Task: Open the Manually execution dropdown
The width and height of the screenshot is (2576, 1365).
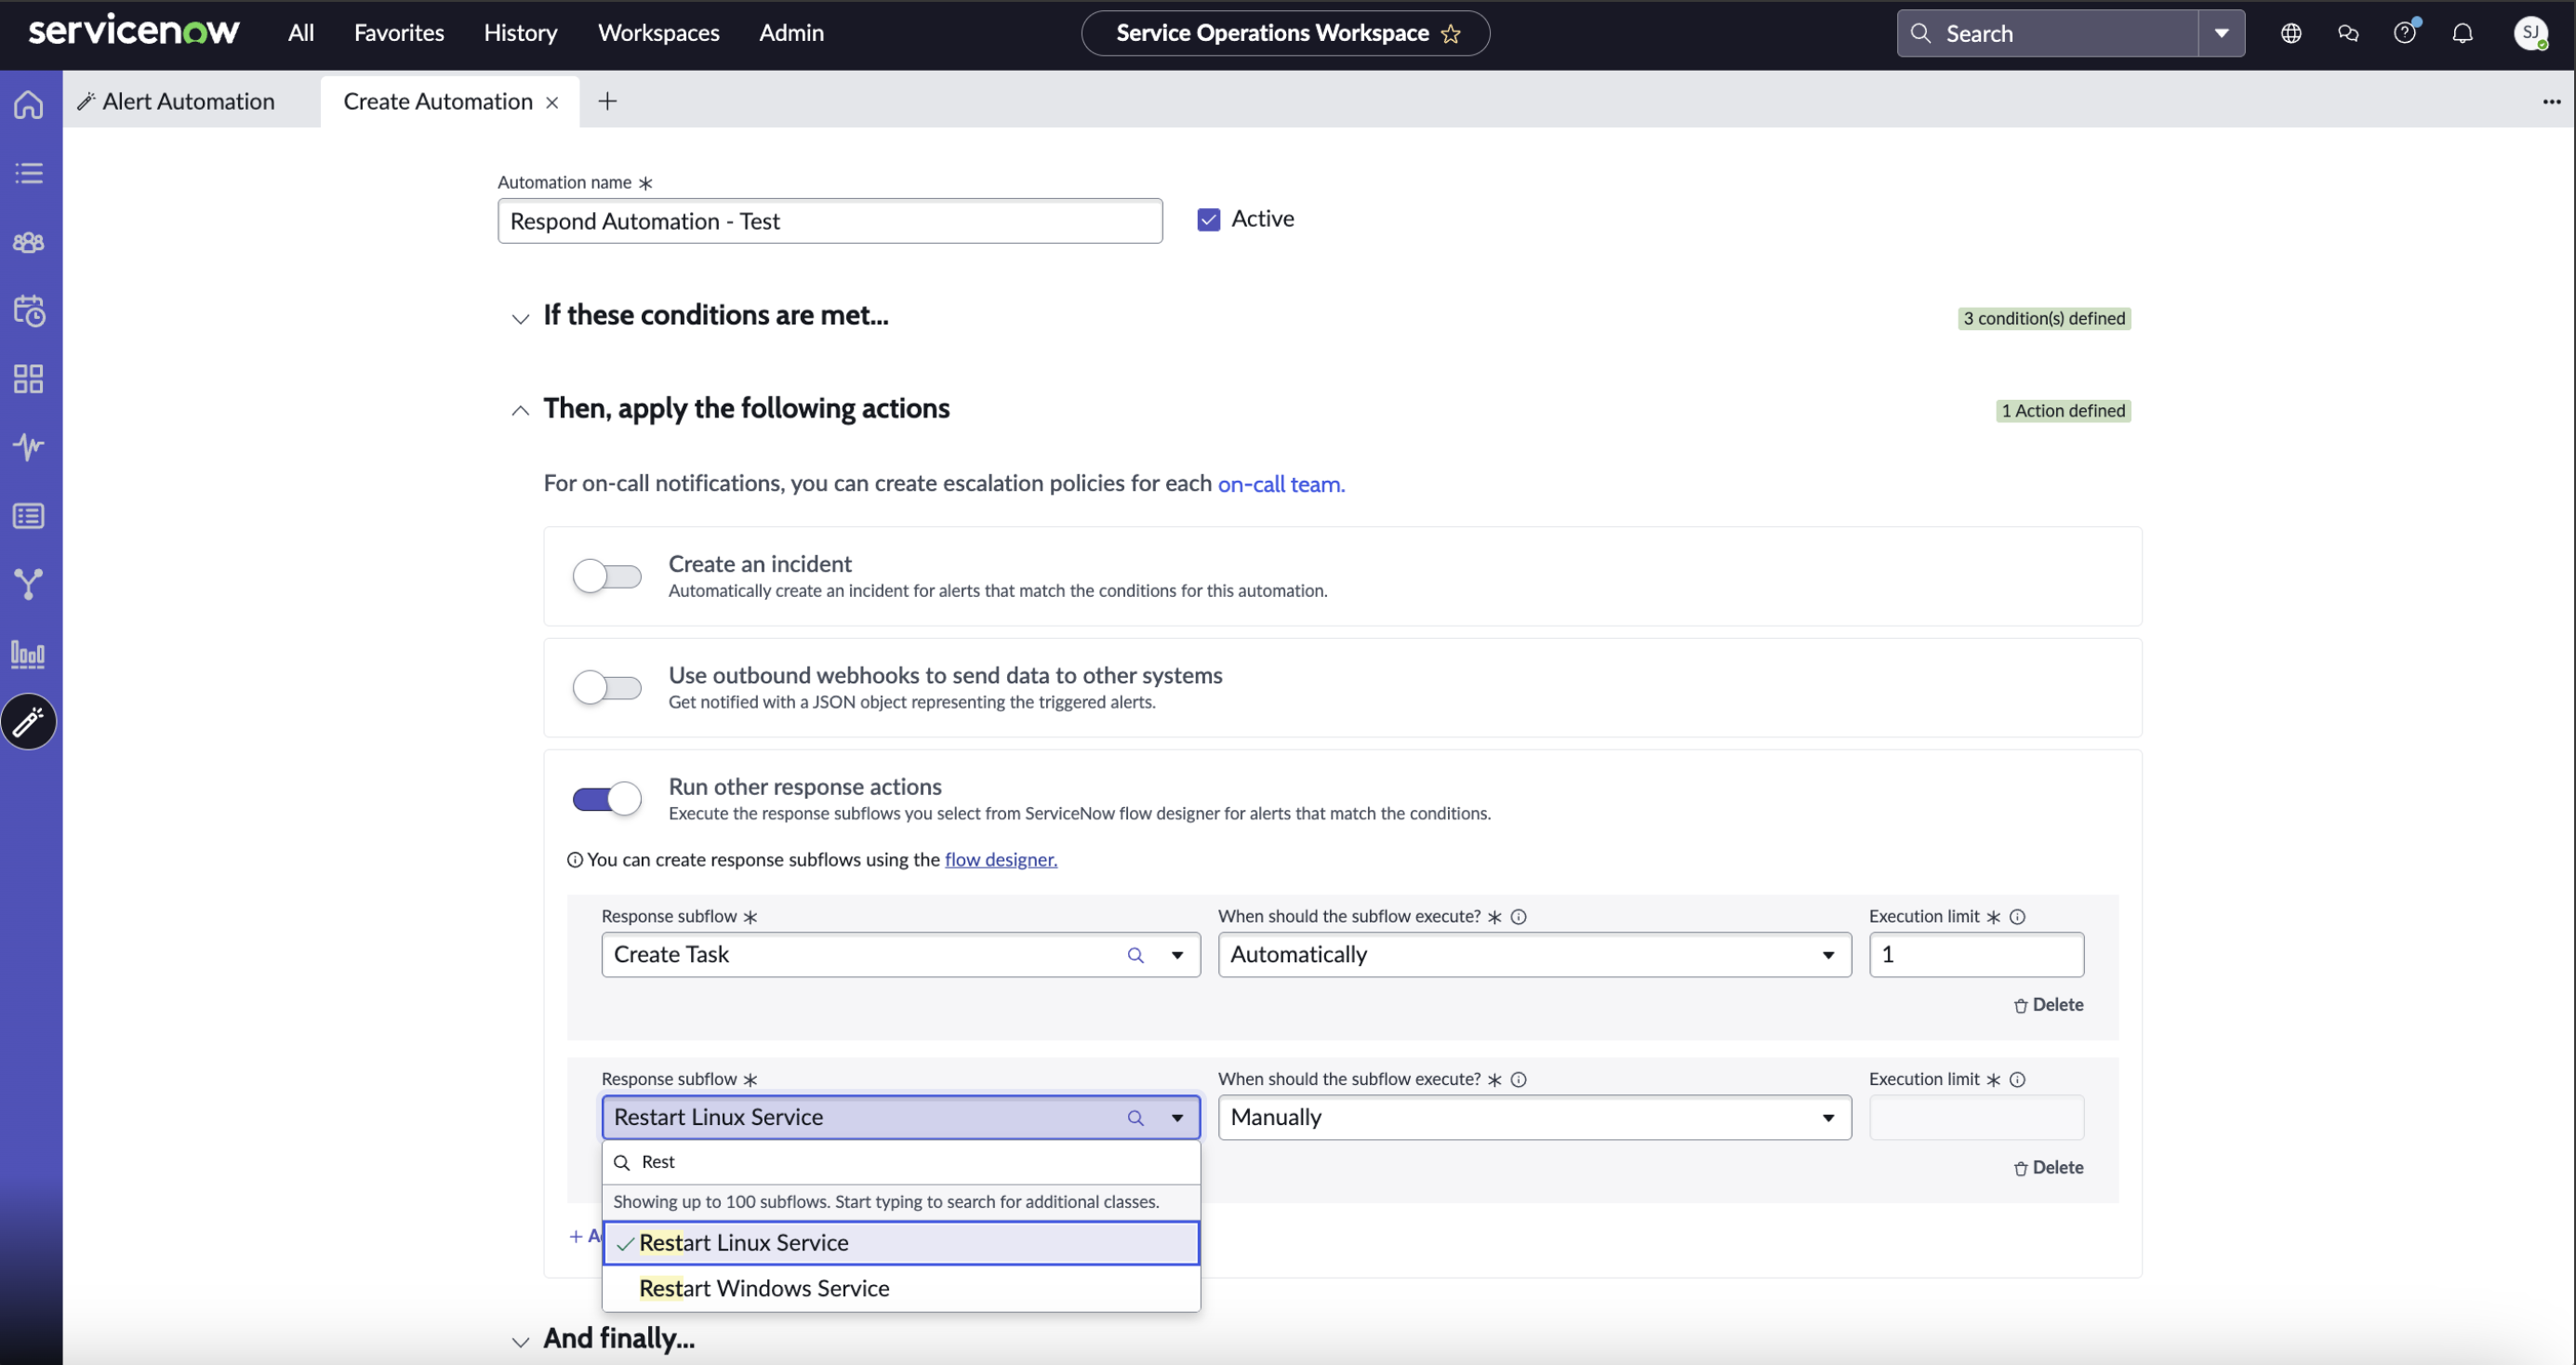Action: click(x=1534, y=1118)
